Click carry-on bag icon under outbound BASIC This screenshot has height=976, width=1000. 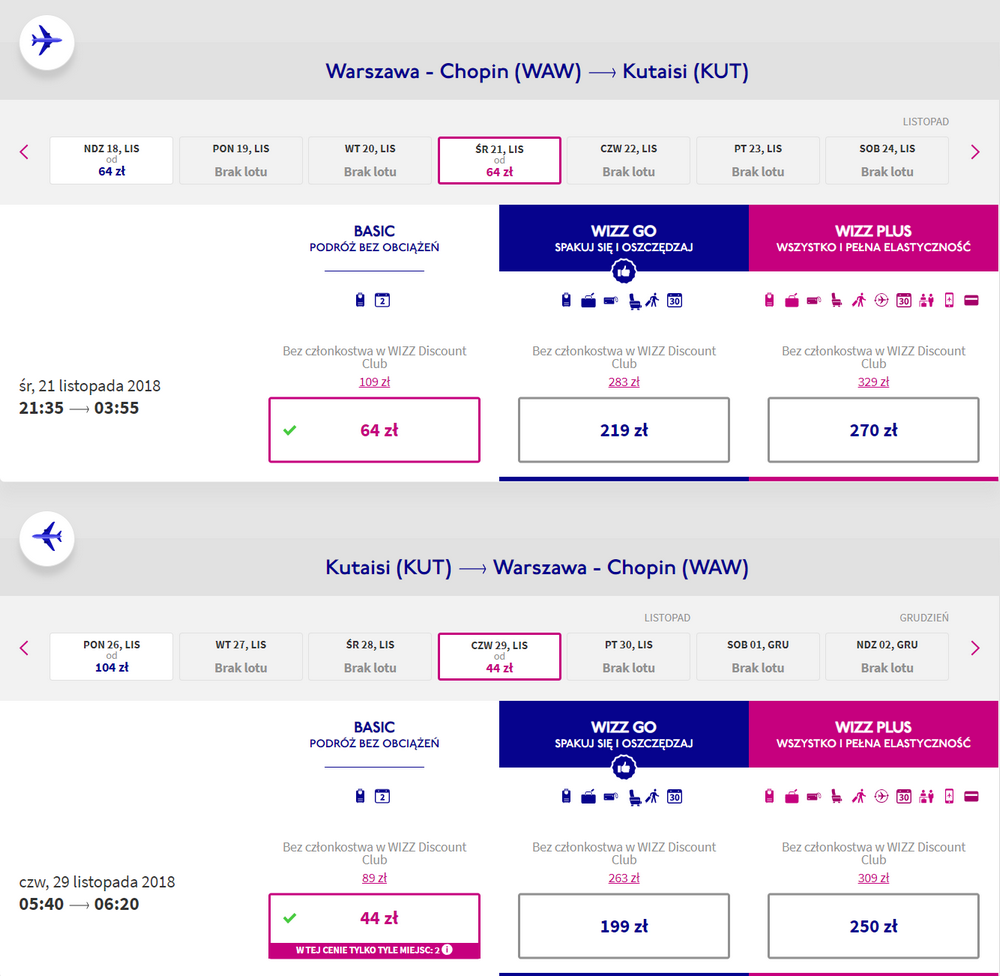pos(360,300)
